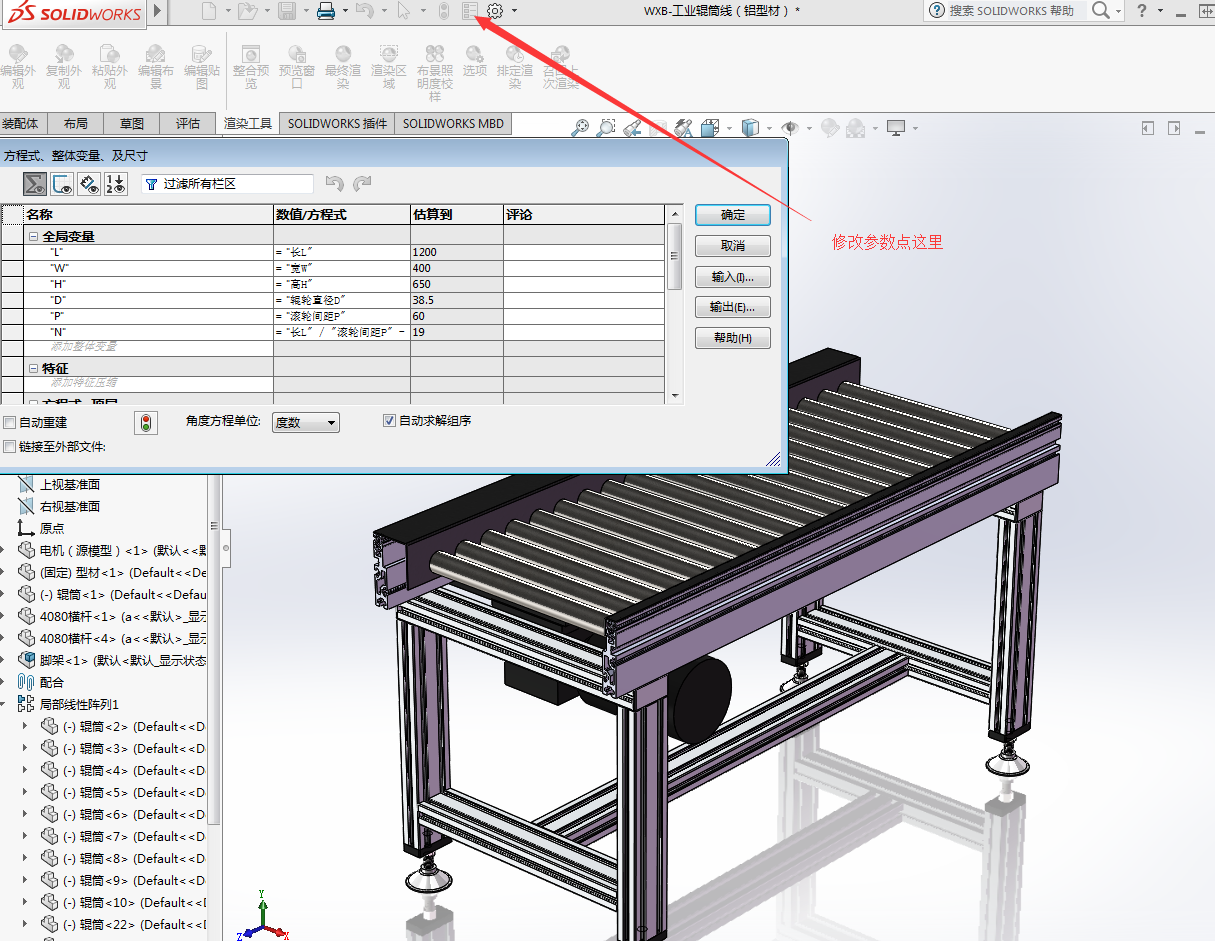This screenshot has height=941, width=1215.
Task: Select 上视基准面 in feature tree
Action: click(69, 484)
